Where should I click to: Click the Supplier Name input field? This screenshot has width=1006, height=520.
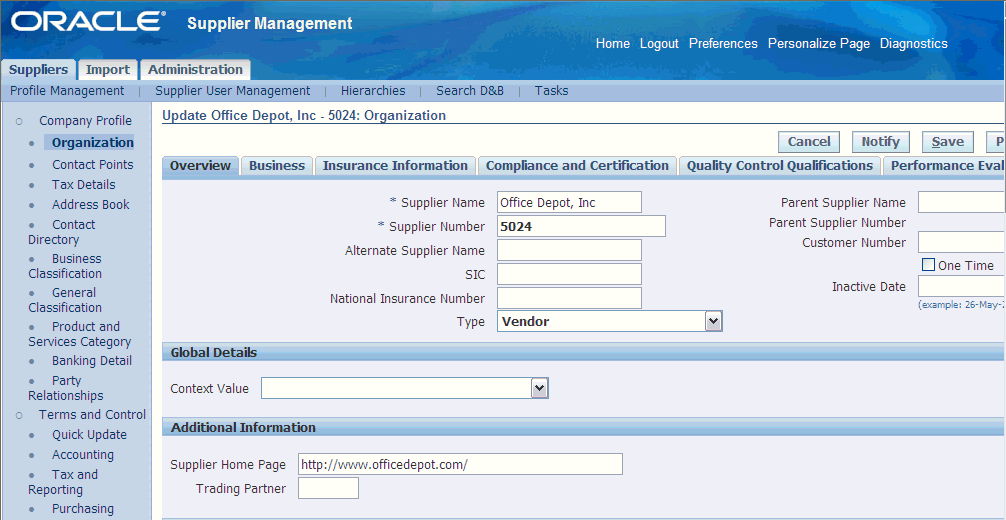(569, 202)
